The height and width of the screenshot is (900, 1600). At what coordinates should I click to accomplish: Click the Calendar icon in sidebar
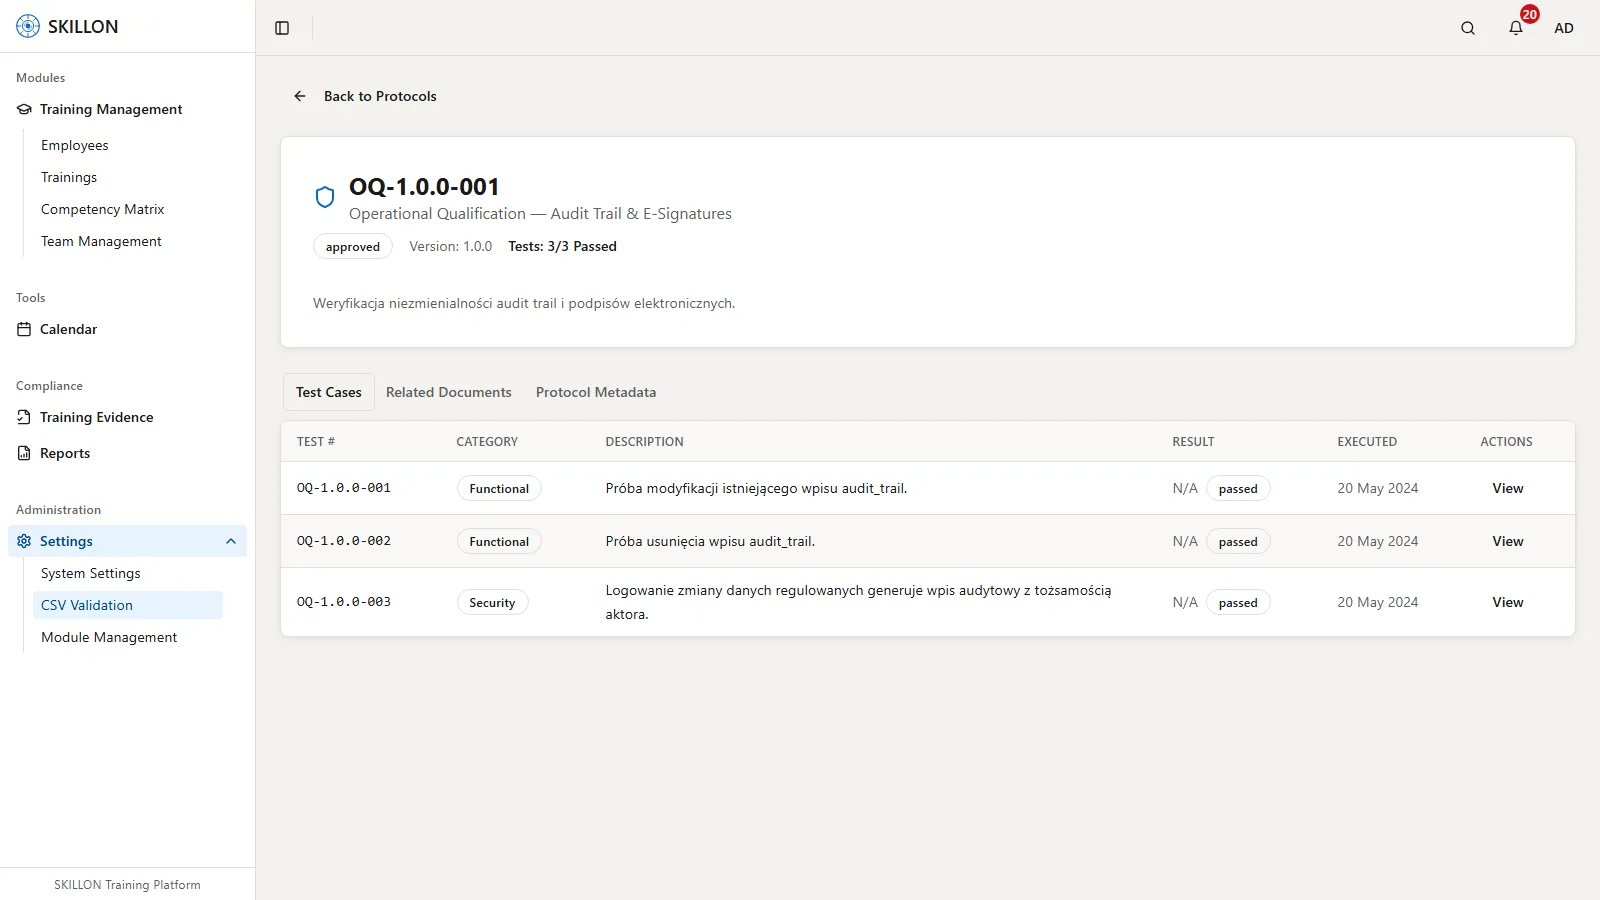tap(24, 329)
